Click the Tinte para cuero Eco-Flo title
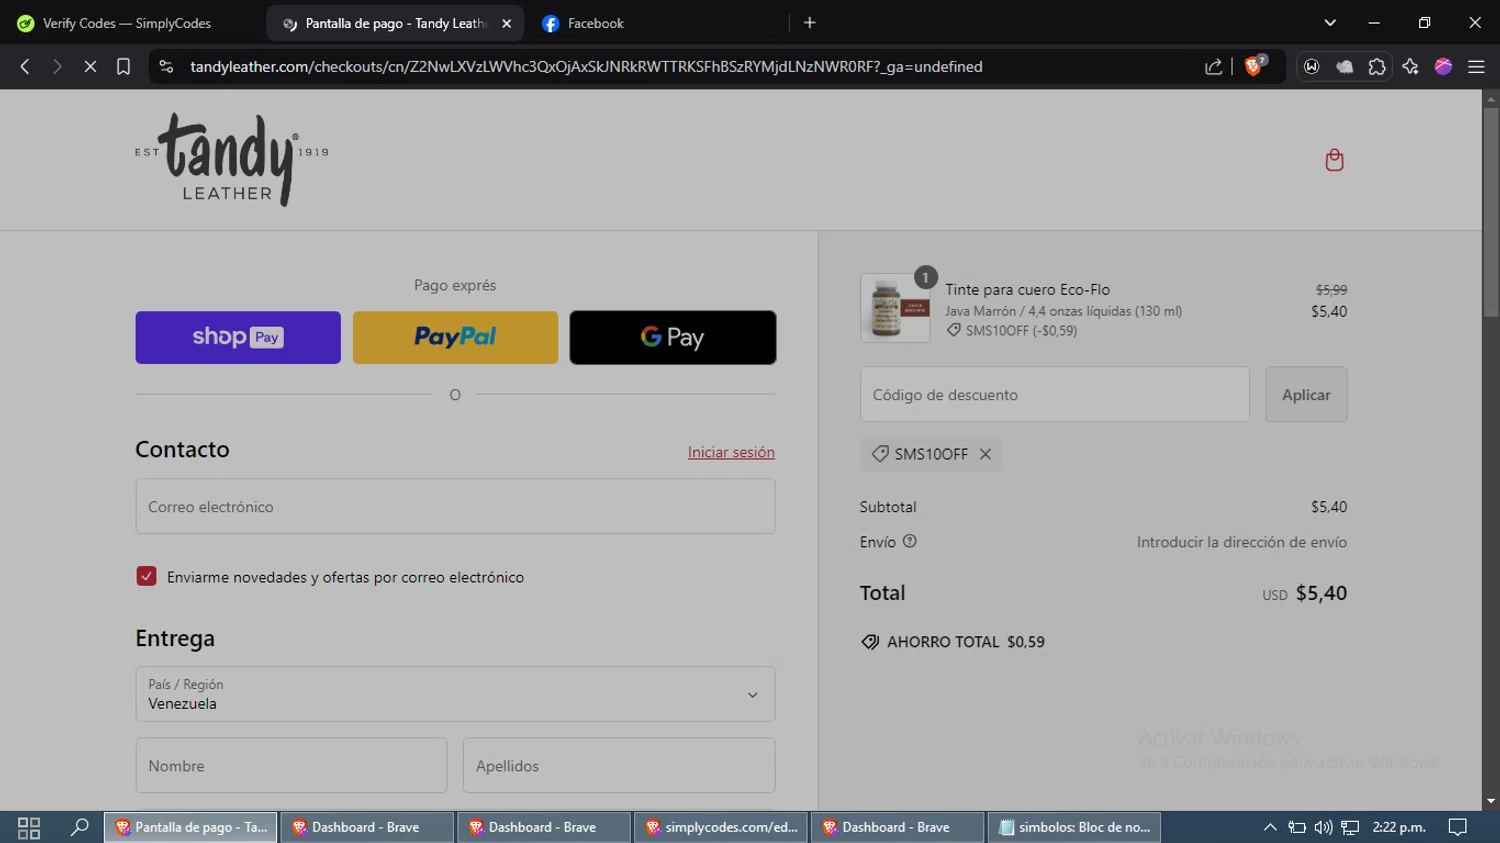Viewport: 1500px width, 843px height. coord(1027,290)
